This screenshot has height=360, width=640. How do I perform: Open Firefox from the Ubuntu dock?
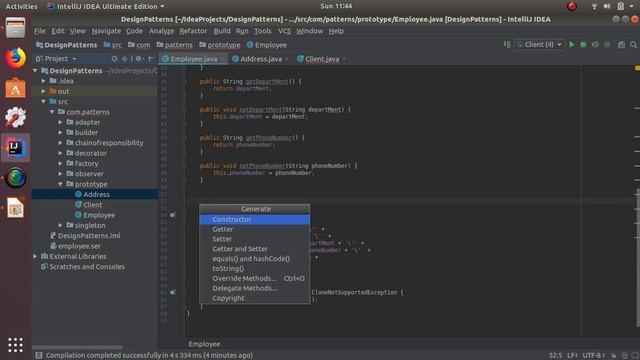click(16, 58)
